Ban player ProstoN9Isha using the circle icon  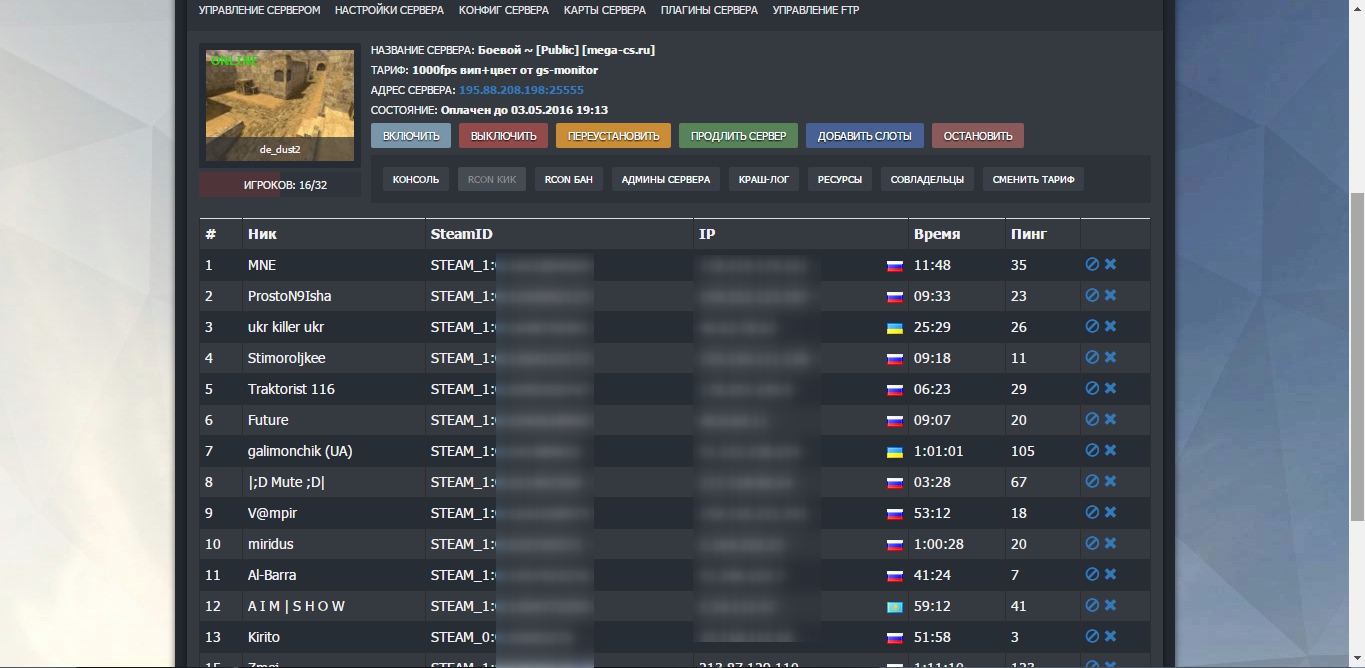click(x=1092, y=295)
